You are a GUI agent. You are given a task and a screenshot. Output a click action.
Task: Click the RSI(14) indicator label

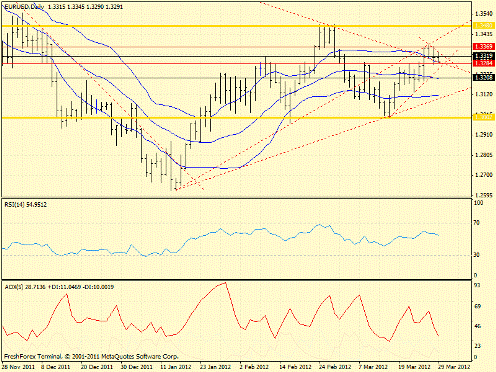tap(25, 205)
